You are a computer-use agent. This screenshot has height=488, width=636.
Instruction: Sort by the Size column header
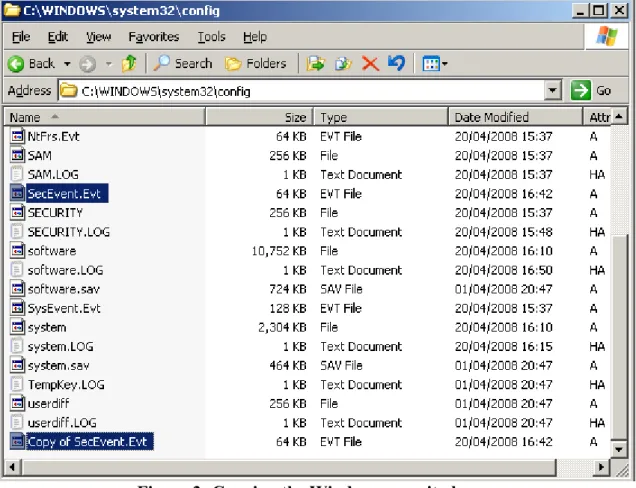coord(259,117)
